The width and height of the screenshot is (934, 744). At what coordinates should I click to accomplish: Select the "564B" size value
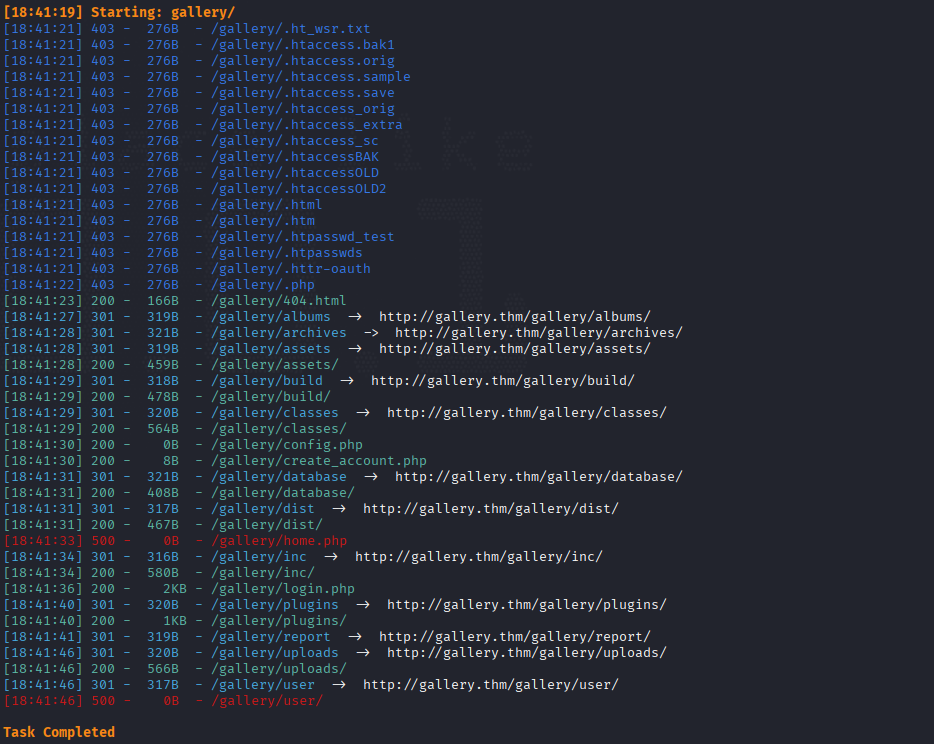click(163, 429)
